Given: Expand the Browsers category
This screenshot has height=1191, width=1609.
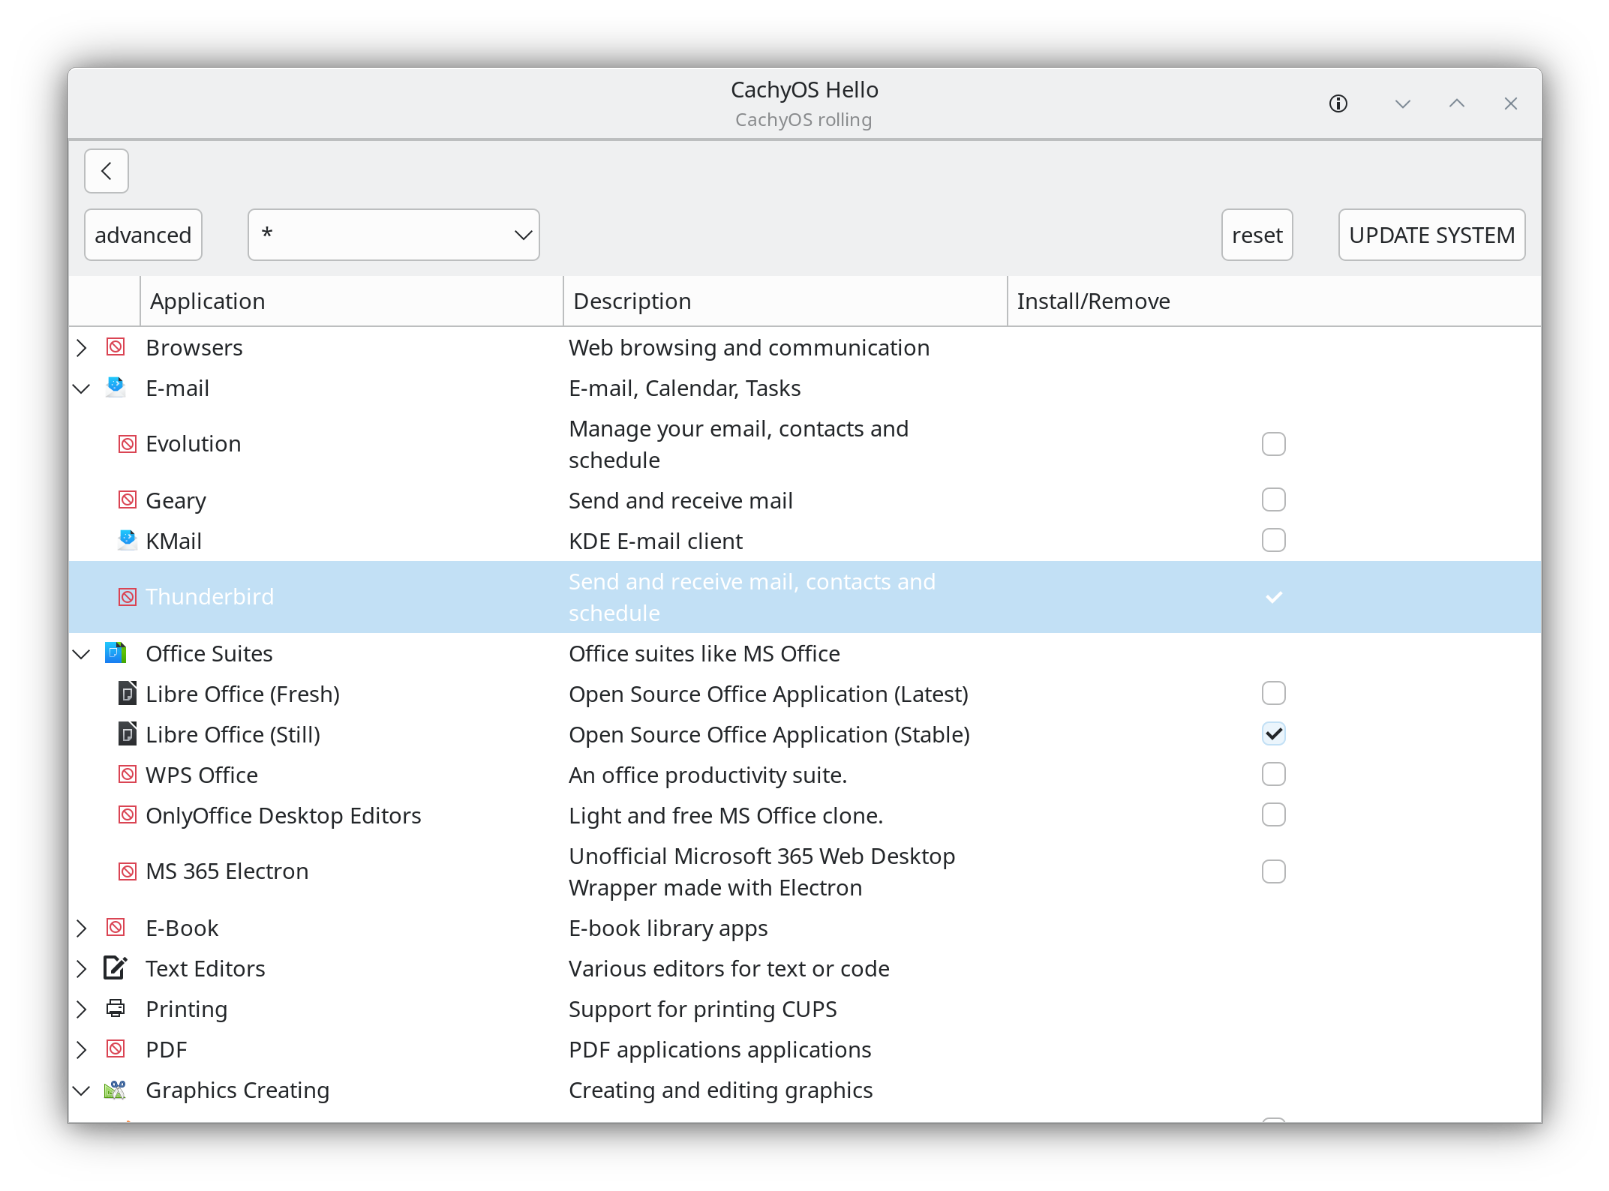Looking at the screenshot, I should pos(82,347).
